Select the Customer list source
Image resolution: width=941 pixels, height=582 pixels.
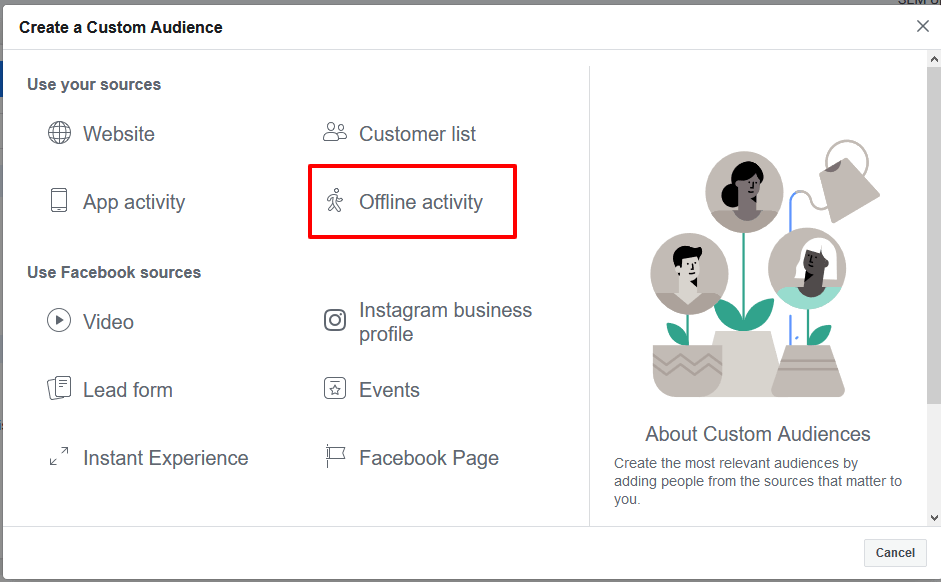pos(418,134)
